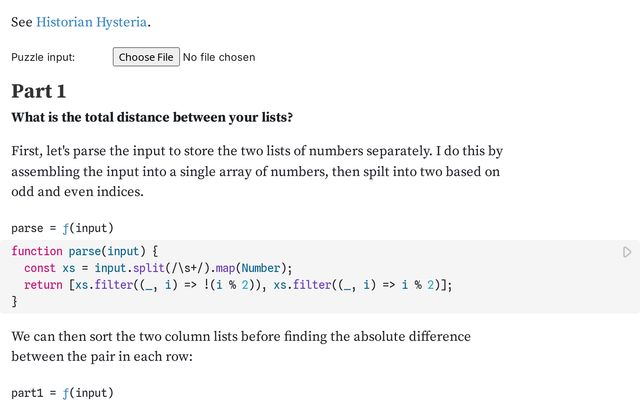Screen dimensions: 640x400
Task: Place cursor on 'function parse(input) {' line
Action: click(x=85, y=252)
